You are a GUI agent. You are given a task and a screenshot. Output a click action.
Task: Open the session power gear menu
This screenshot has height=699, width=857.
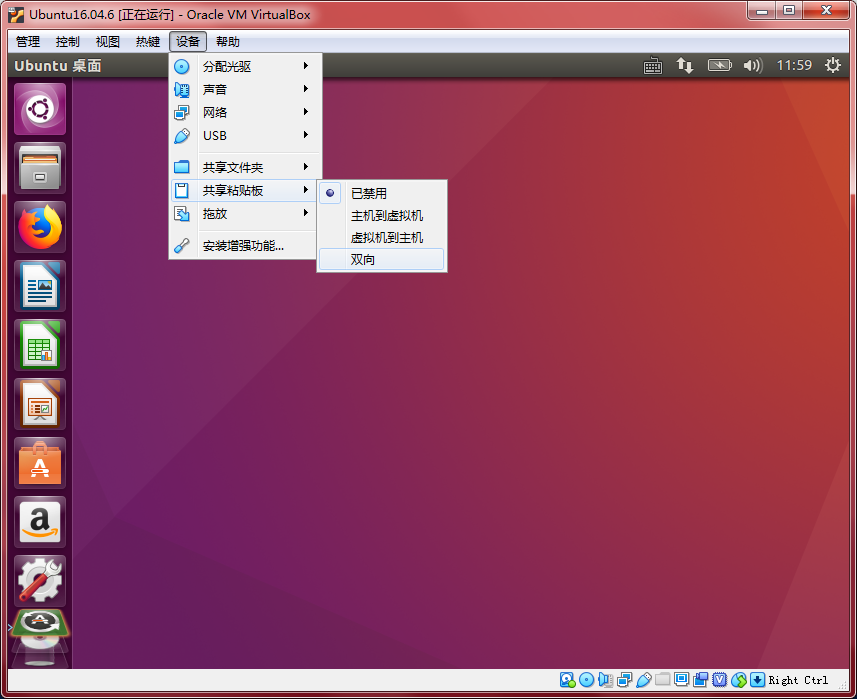tap(832, 66)
